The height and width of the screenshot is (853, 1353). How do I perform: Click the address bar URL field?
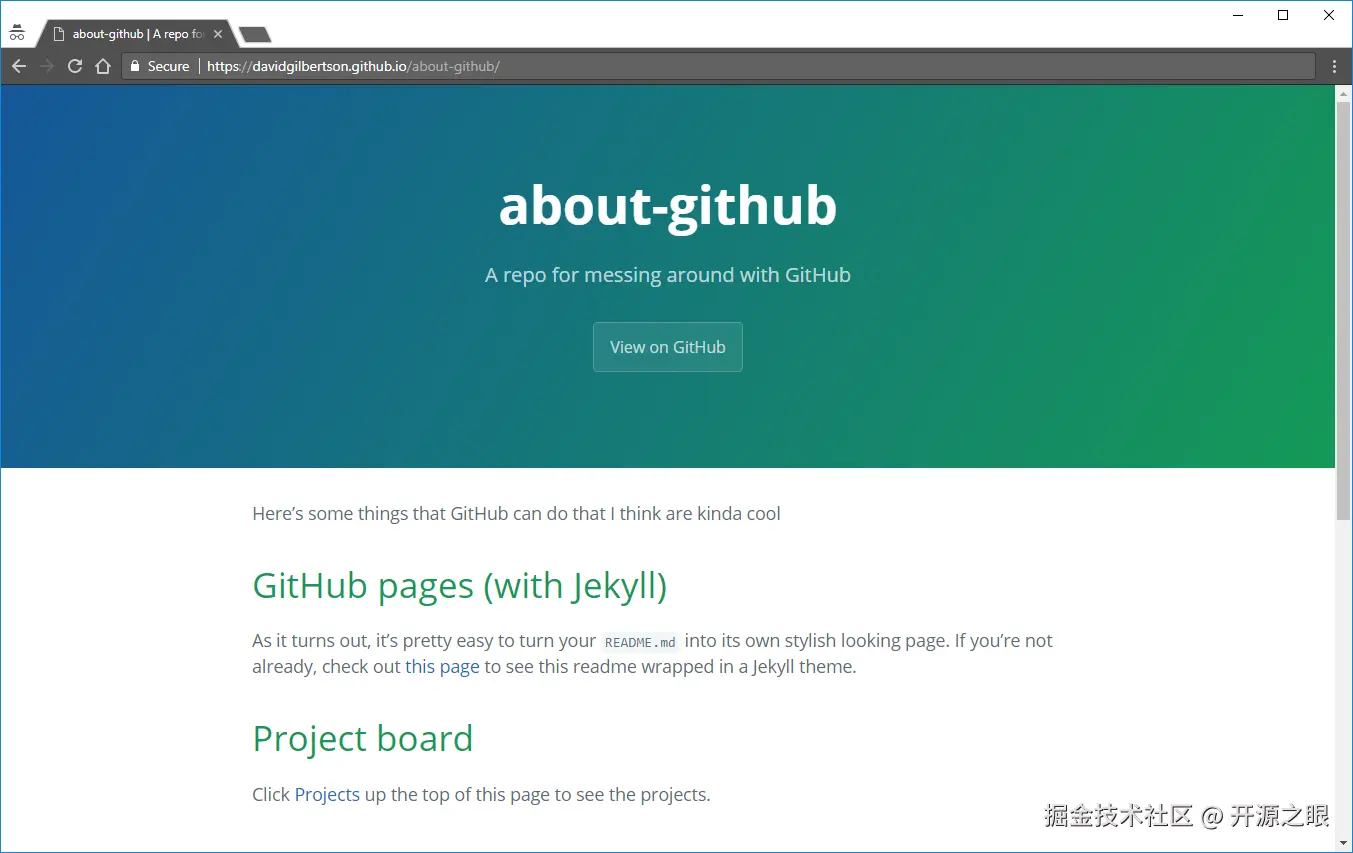[718, 66]
